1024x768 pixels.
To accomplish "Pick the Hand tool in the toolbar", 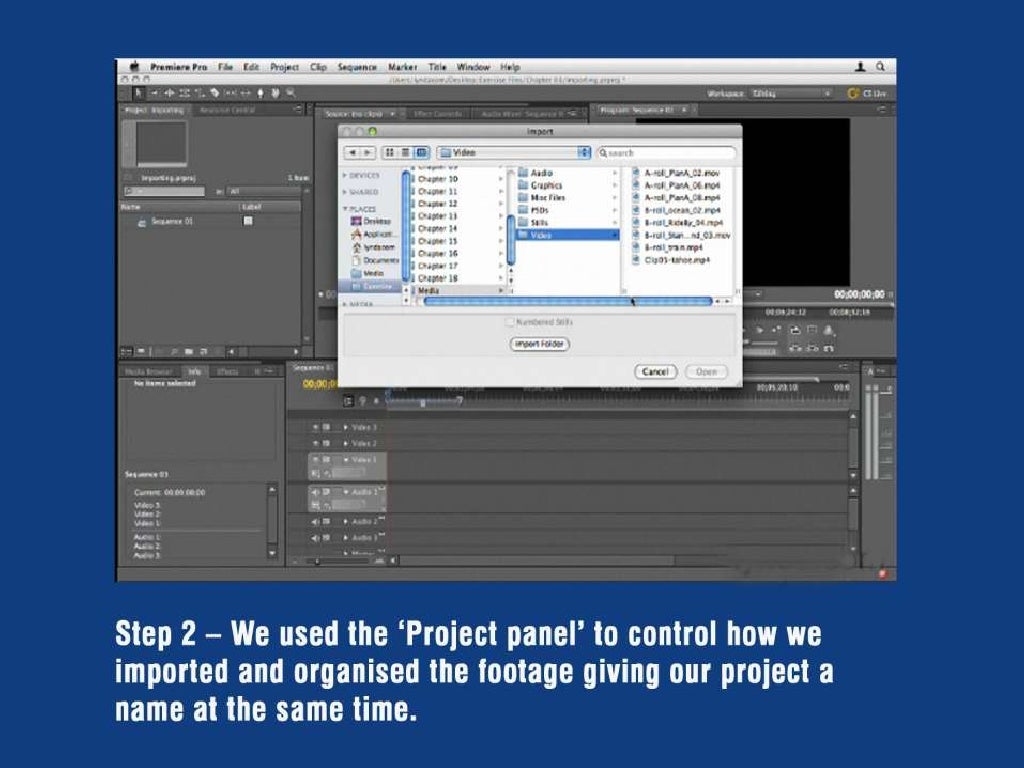I will pyautogui.click(x=276, y=93).
